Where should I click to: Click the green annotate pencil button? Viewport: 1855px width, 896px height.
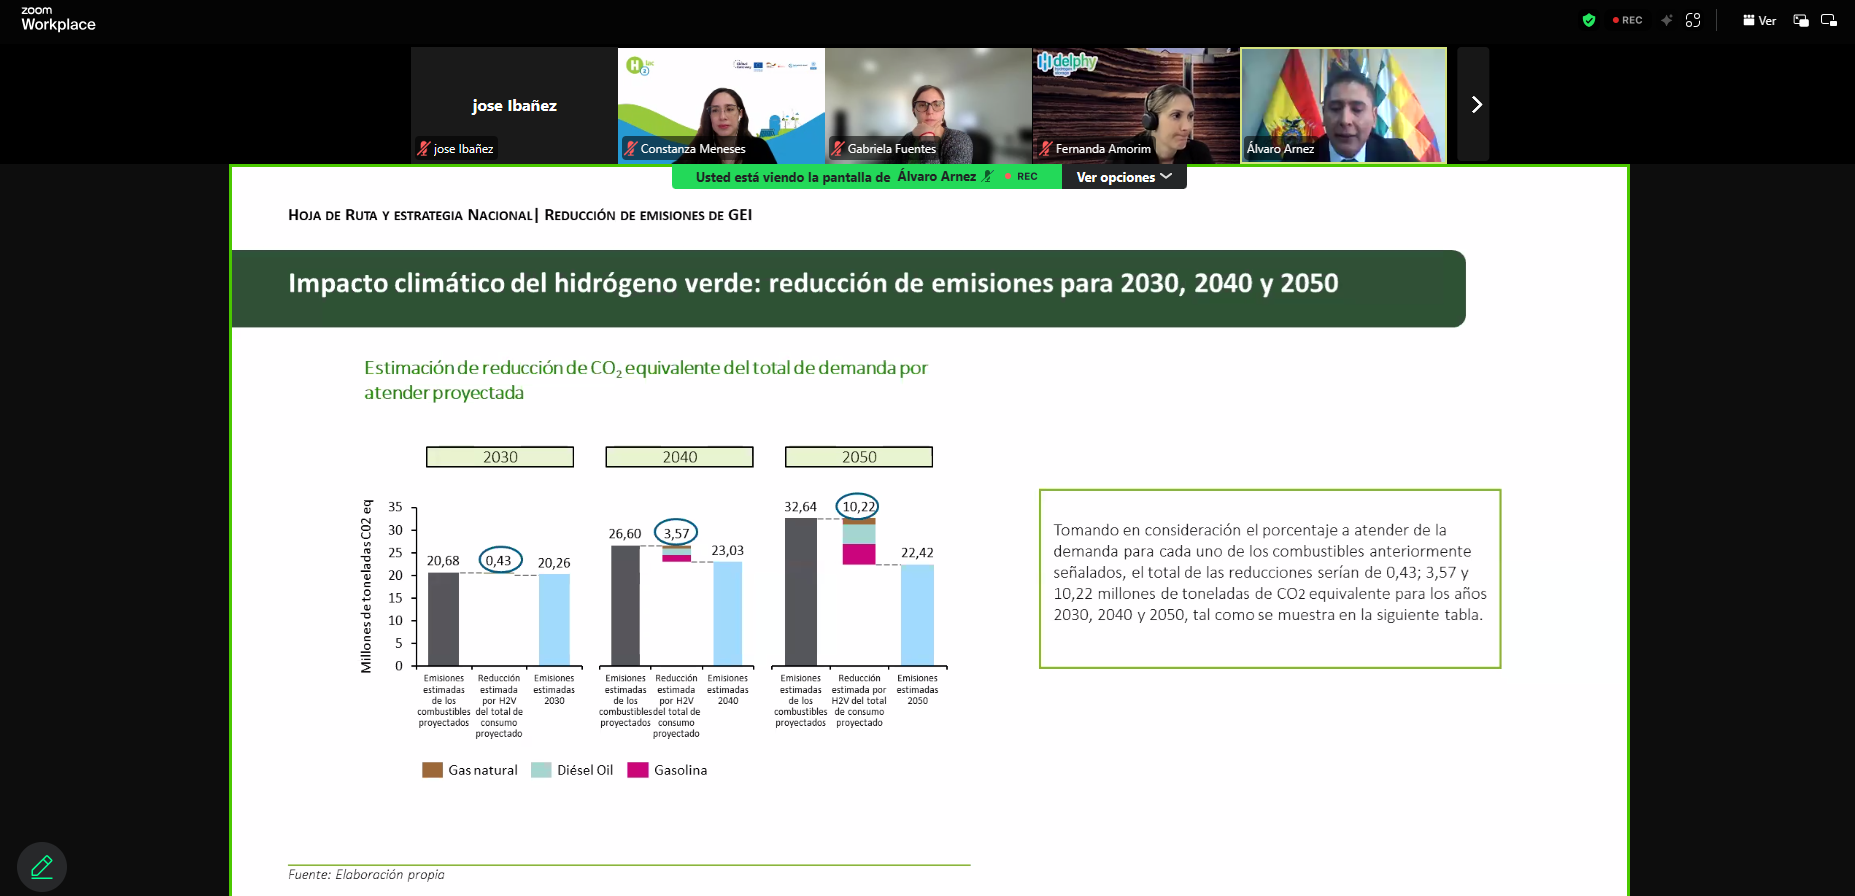click(x=42, y=866)
